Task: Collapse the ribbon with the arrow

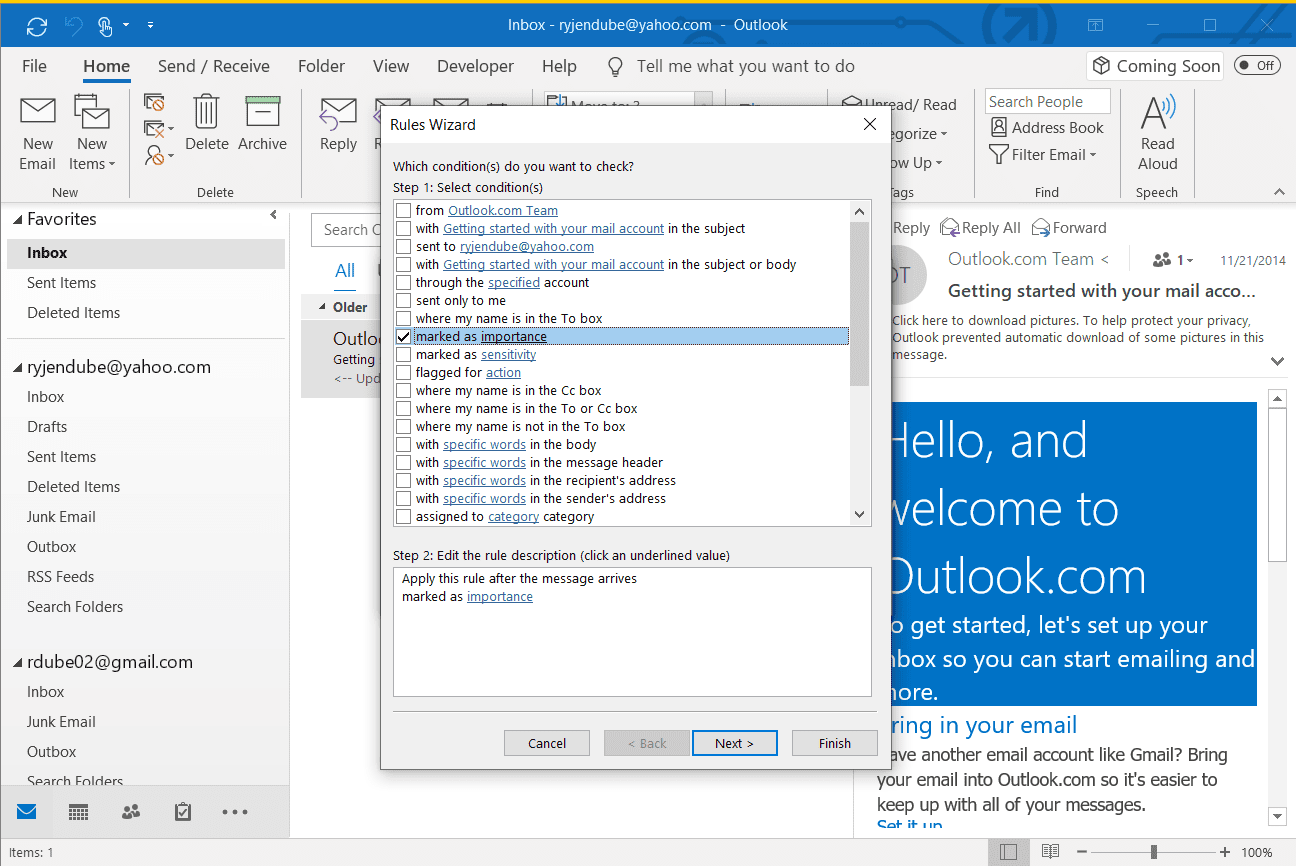Action: (x=1278, y=191)
